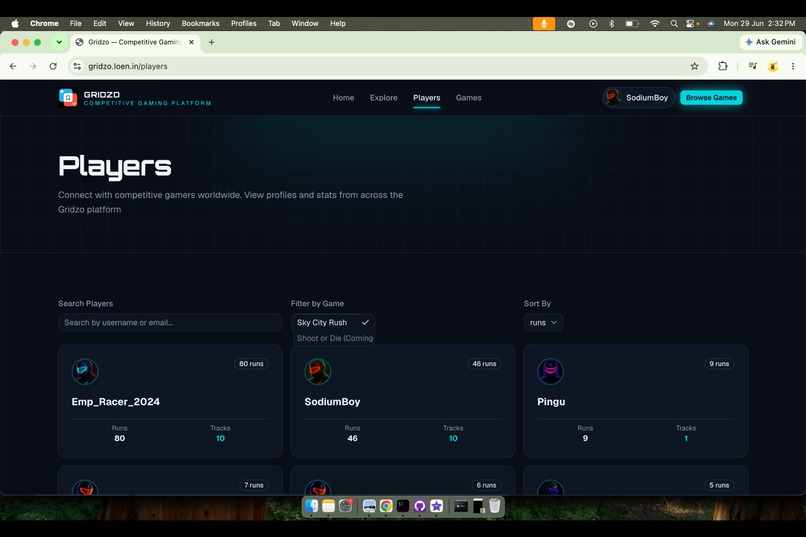Go back to previous page
The image size is (806, 537).
tap(13, 66)
